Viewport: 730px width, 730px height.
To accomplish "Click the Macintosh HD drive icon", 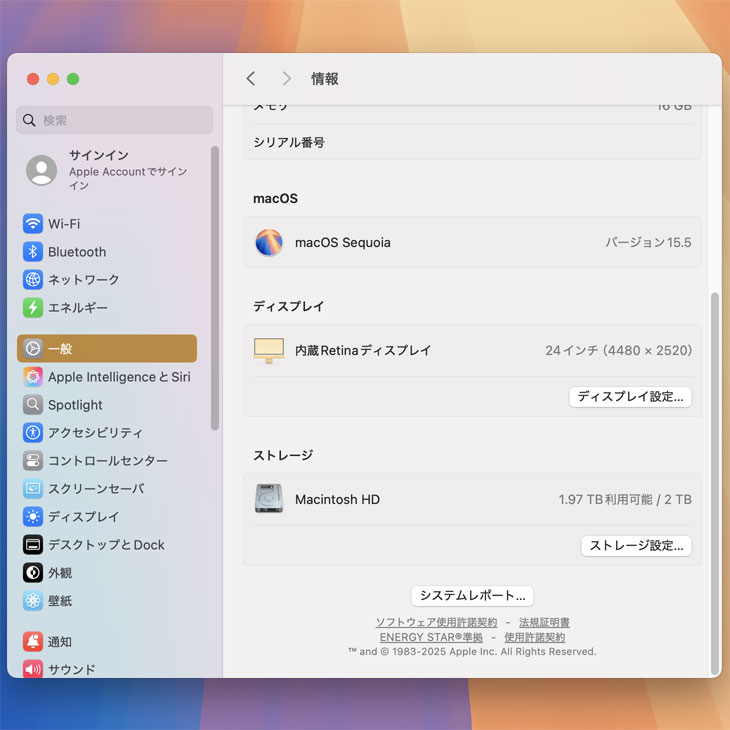I will [x=269, y=499].
